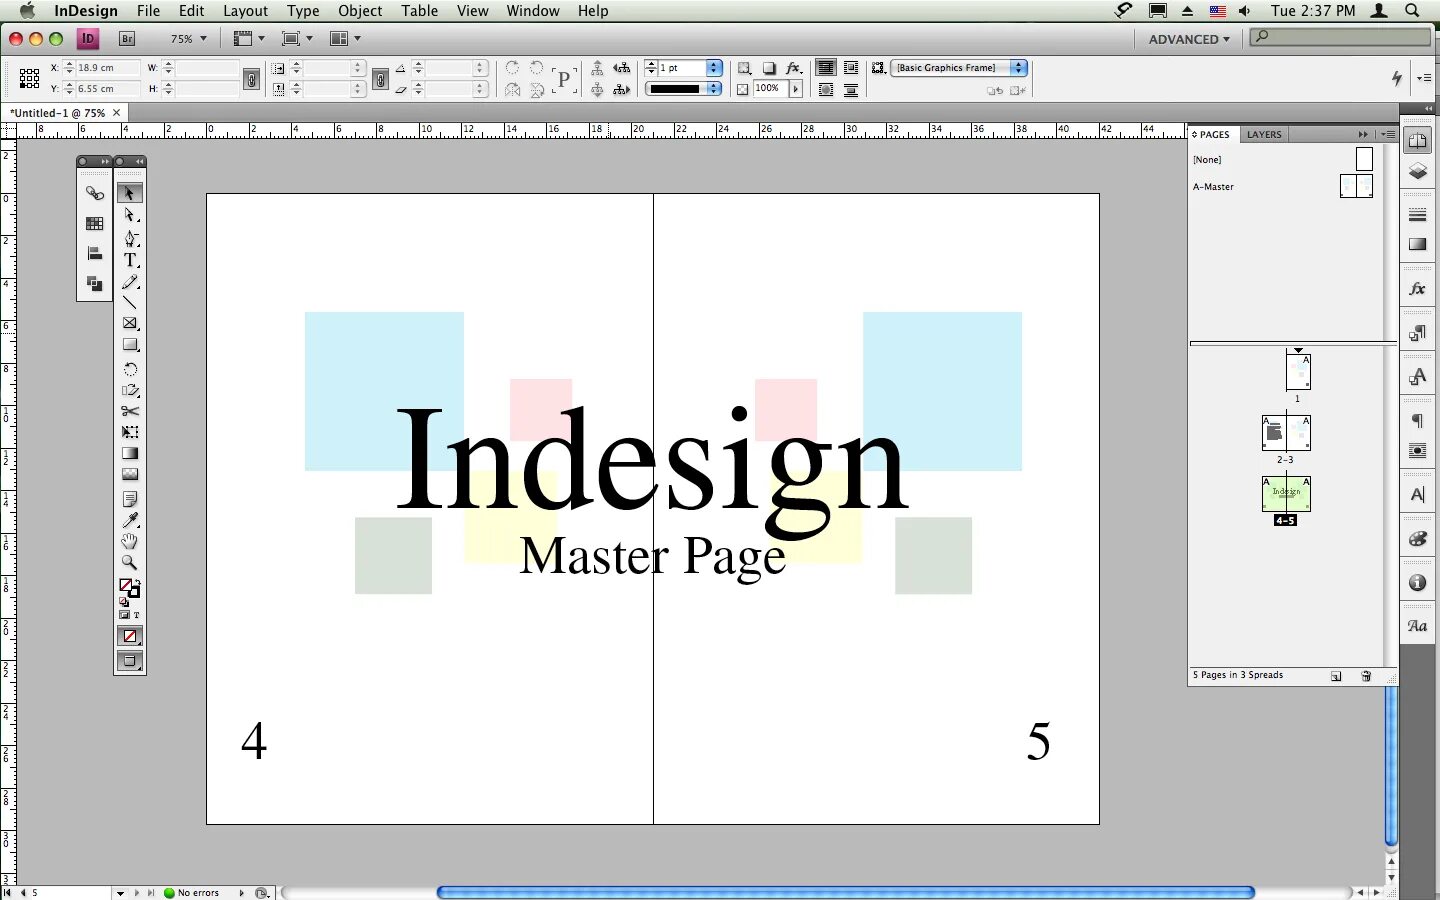Viewport: 1440px width, 900px height.
Task: Click Create new page icon in Pages panel
Action: (x=1336, y=676)
